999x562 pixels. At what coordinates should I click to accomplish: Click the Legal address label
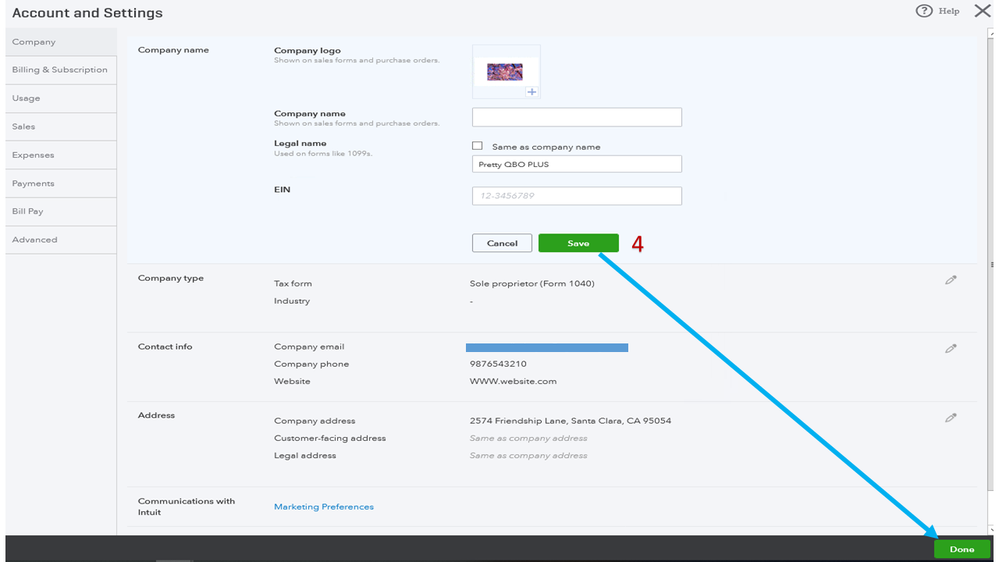click(x=305, y=456)
